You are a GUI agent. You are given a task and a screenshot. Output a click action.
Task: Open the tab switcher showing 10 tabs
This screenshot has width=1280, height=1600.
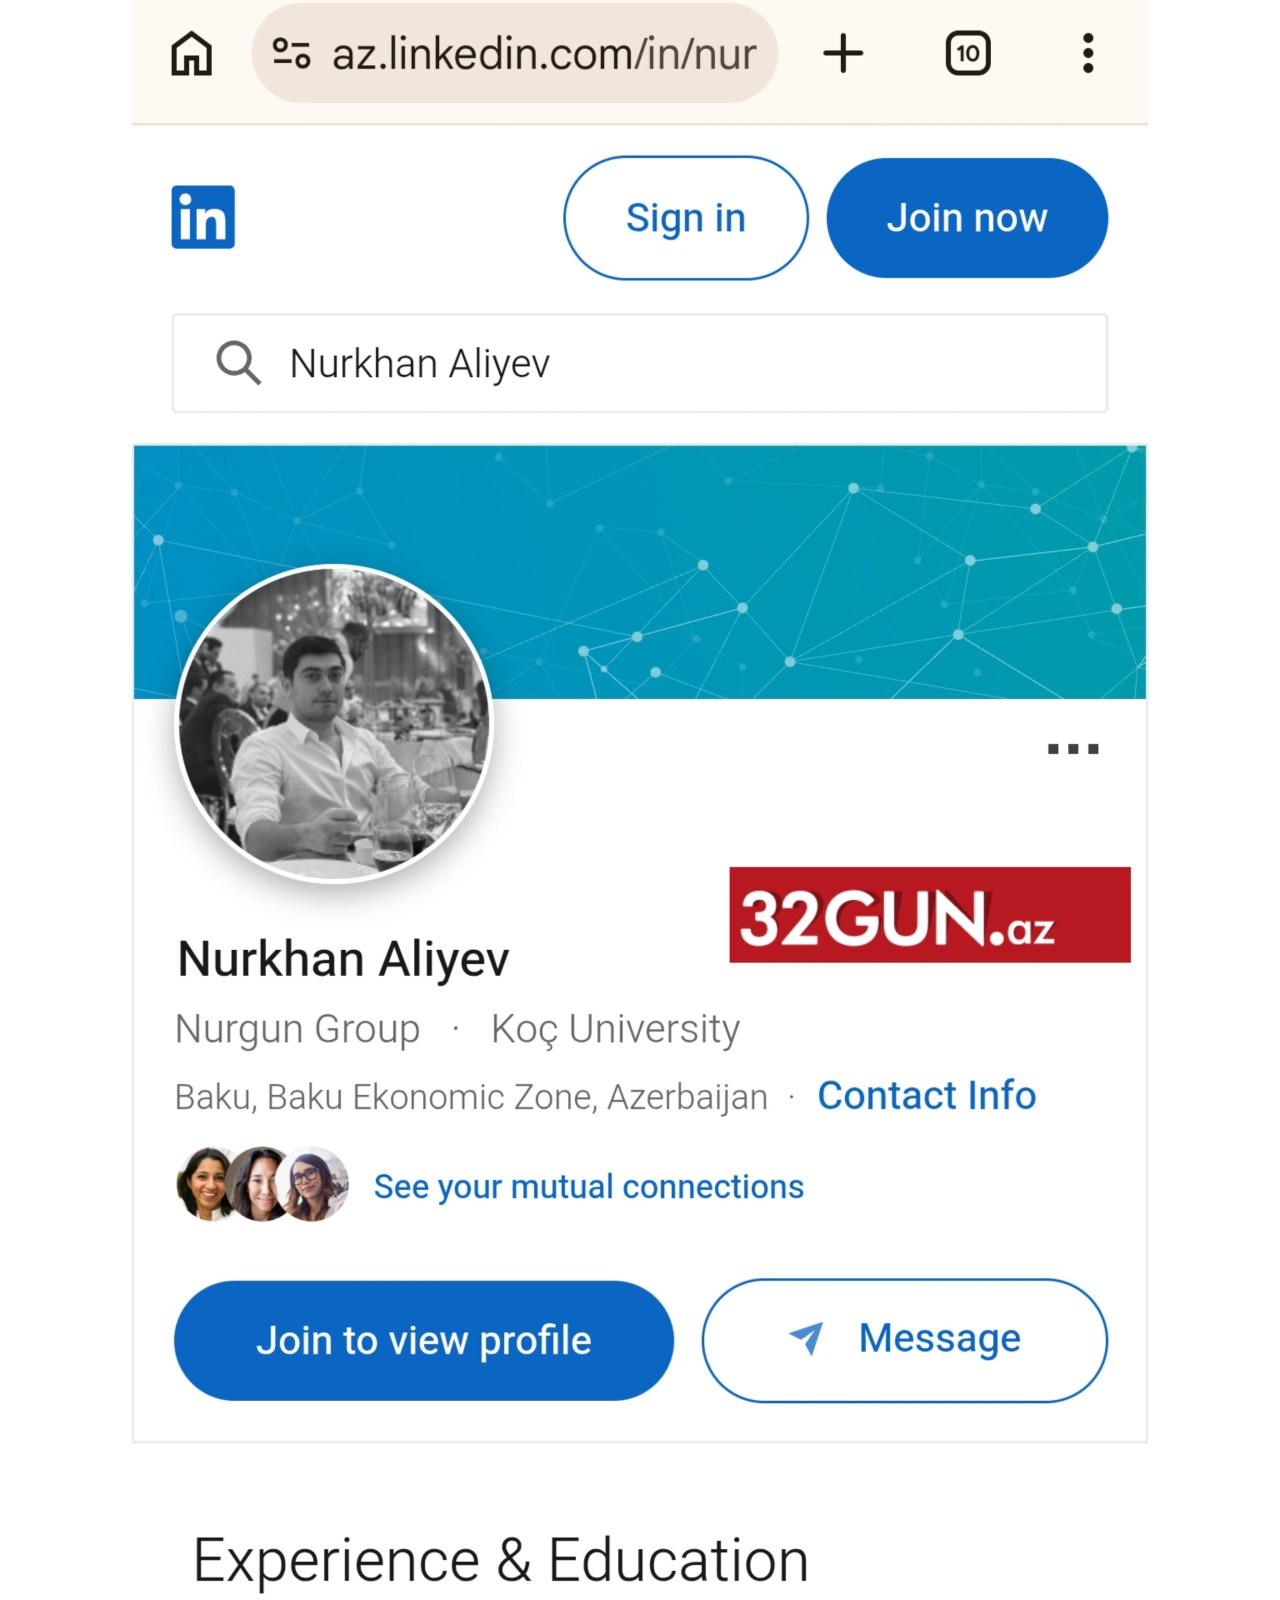tap(967, 54)
